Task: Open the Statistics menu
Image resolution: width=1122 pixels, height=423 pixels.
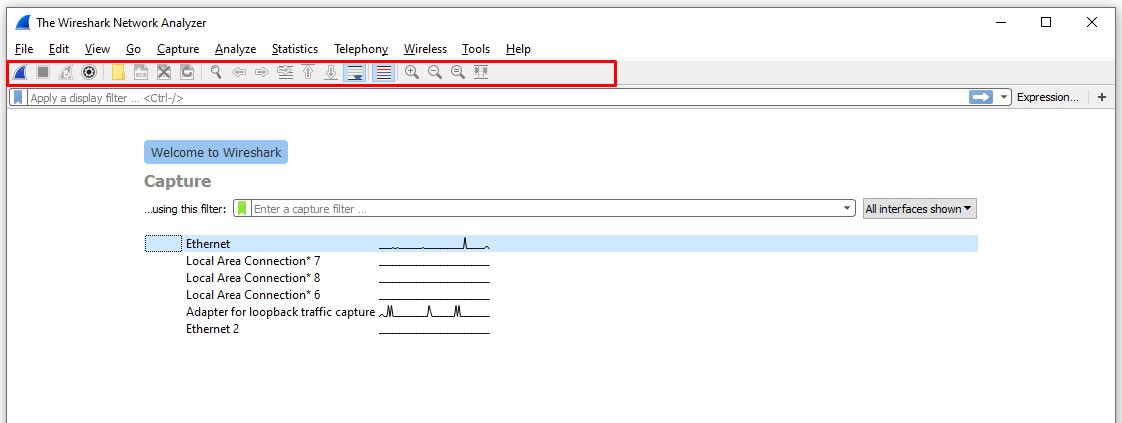Action: [x=295, y=49]
